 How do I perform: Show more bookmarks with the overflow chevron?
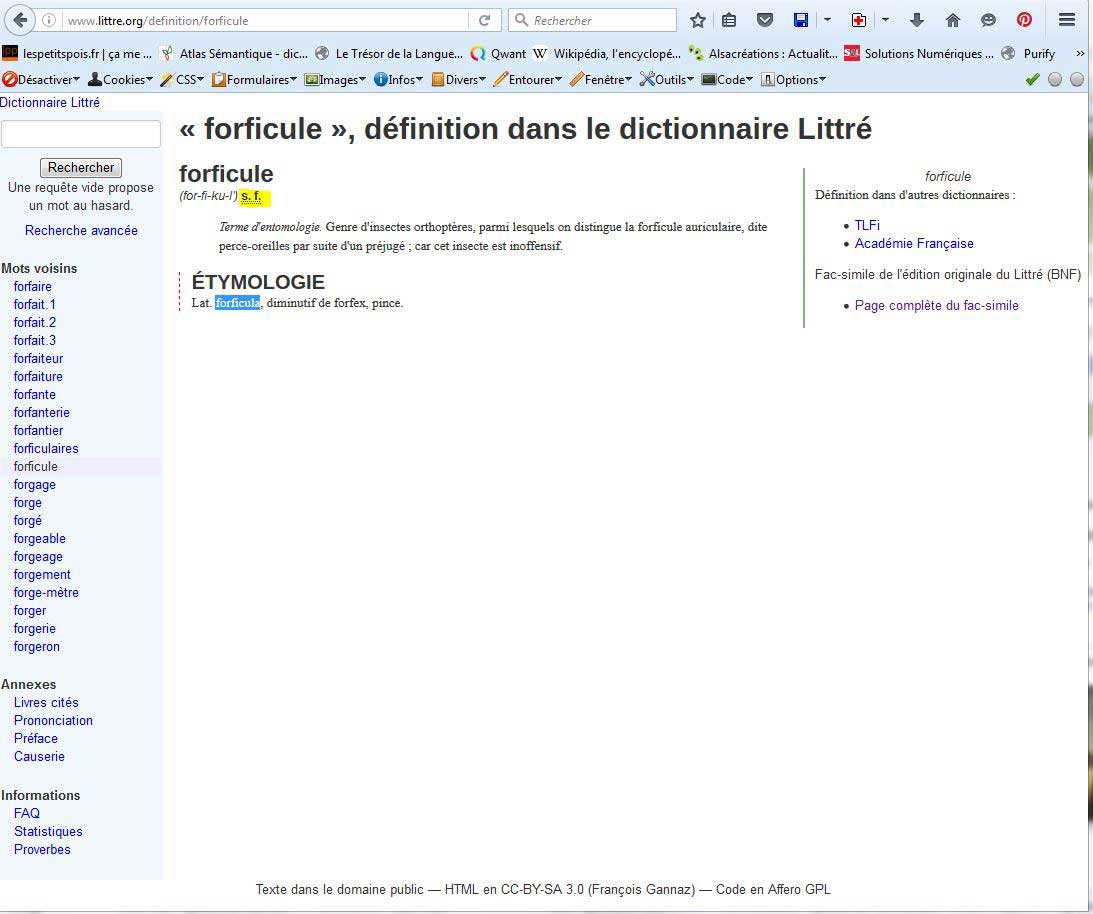(x=1080, y=54)
